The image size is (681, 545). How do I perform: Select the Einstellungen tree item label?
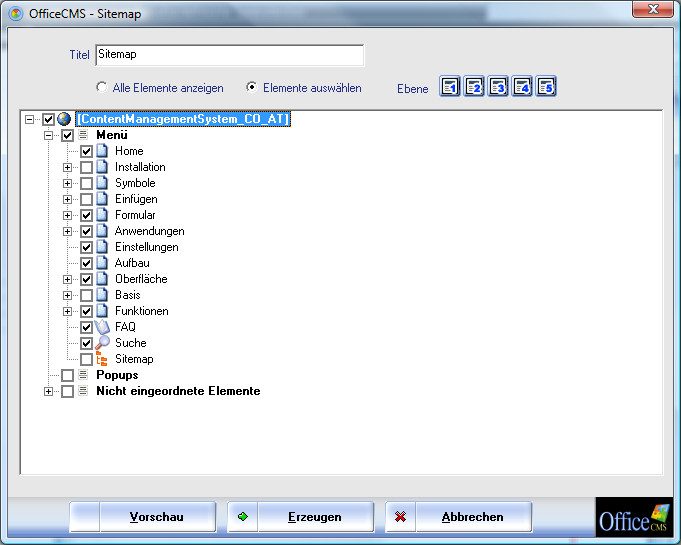tap(147, 247)
